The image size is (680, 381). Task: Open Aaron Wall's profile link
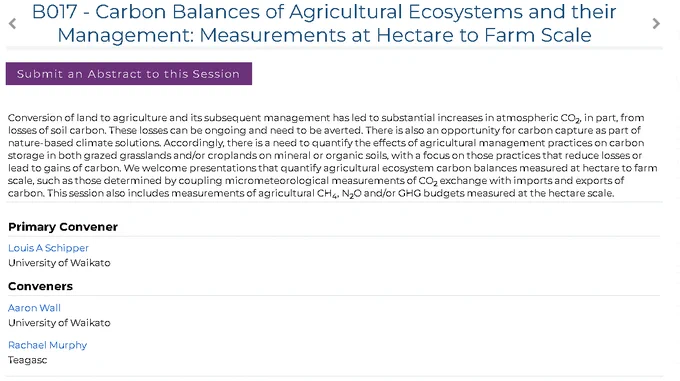point(34,308)
